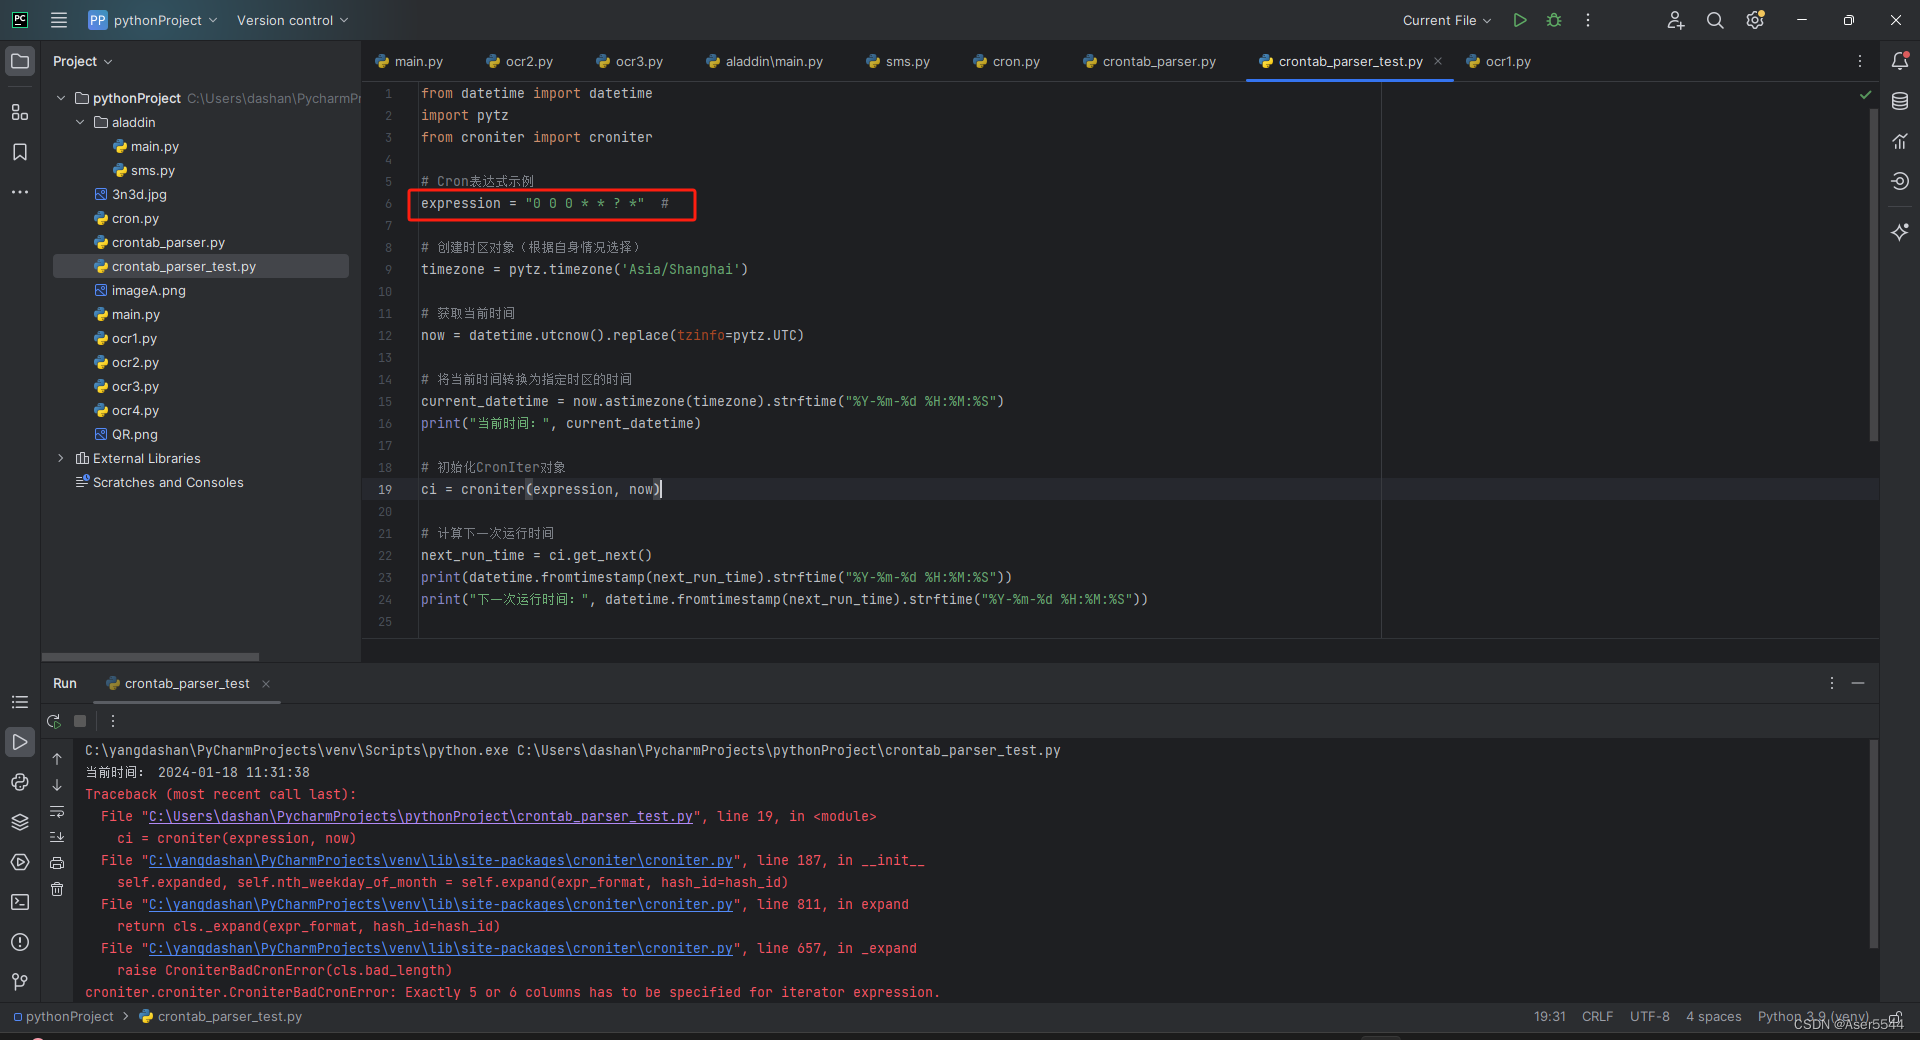Toggle the Python Console panel
1920x1040 pixels.
(x=20, y=783)
